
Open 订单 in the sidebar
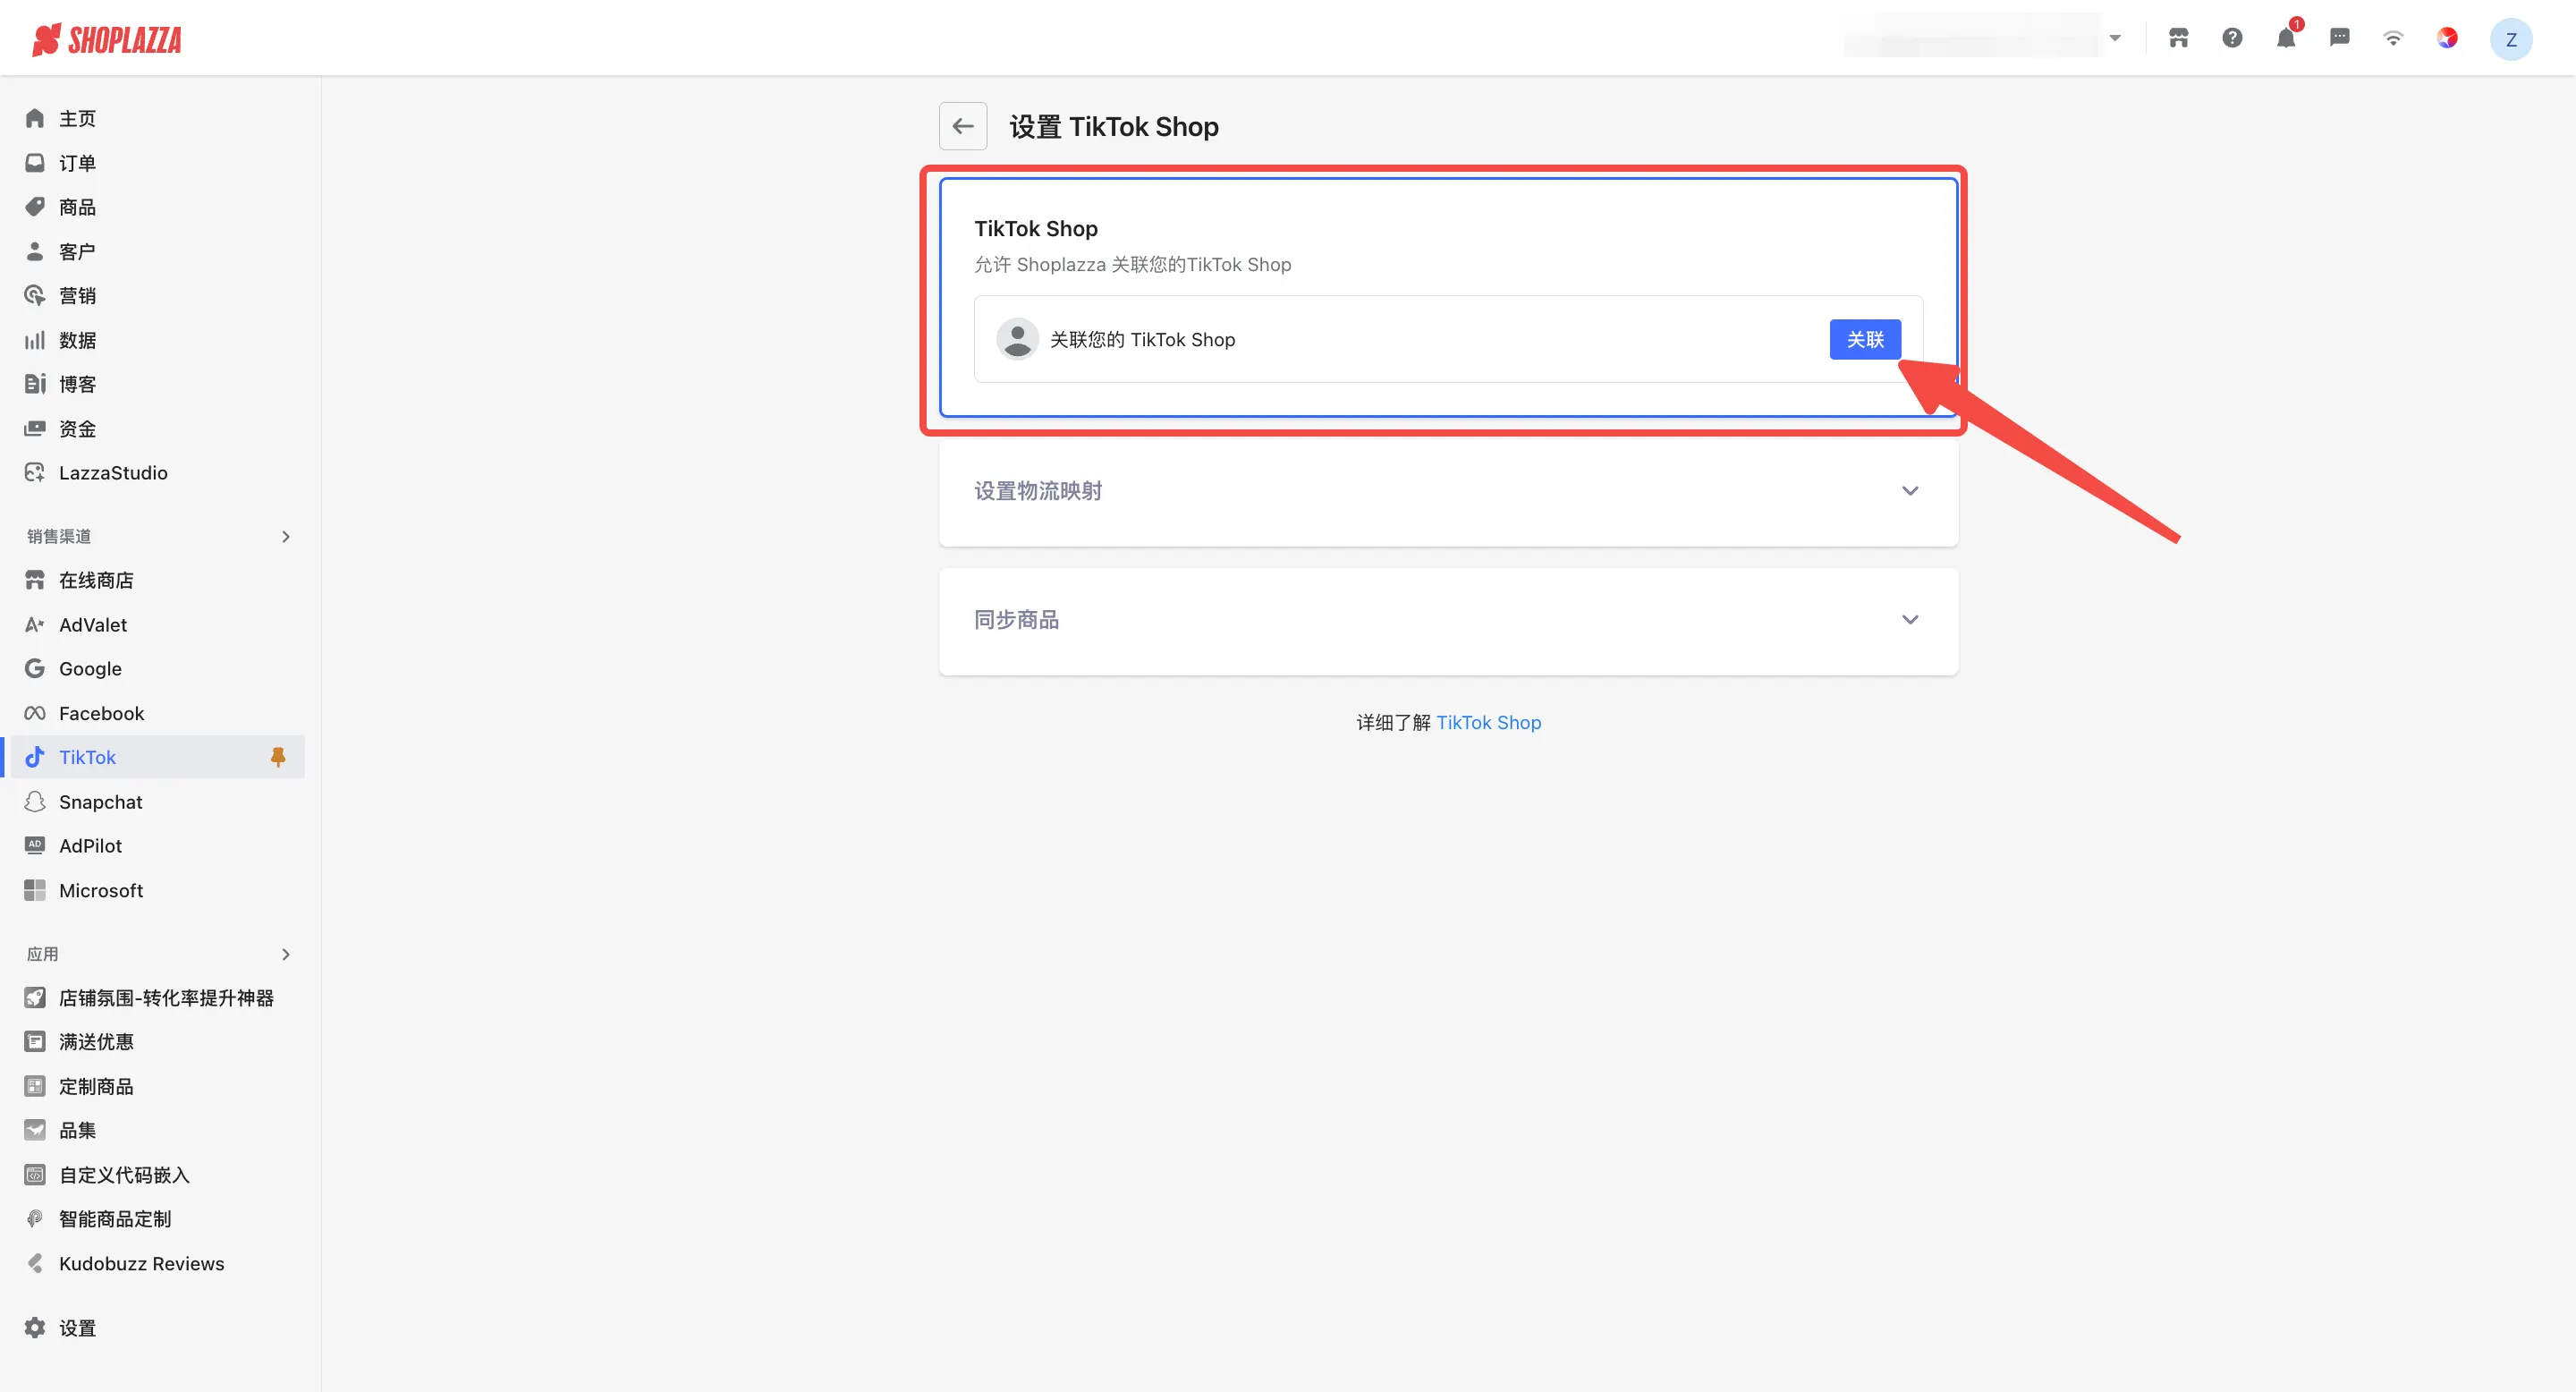coord(77,163)
